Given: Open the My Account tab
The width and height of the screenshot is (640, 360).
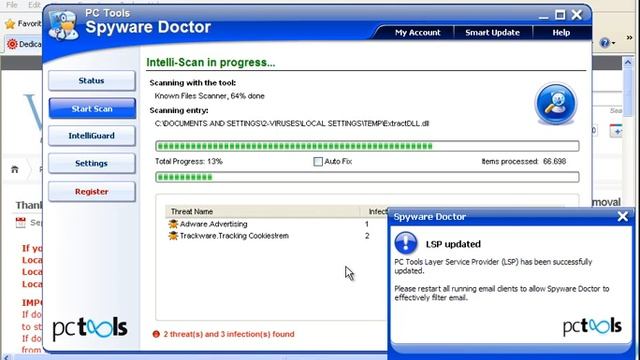Looking at the screenshot, I should pos(417,33).
